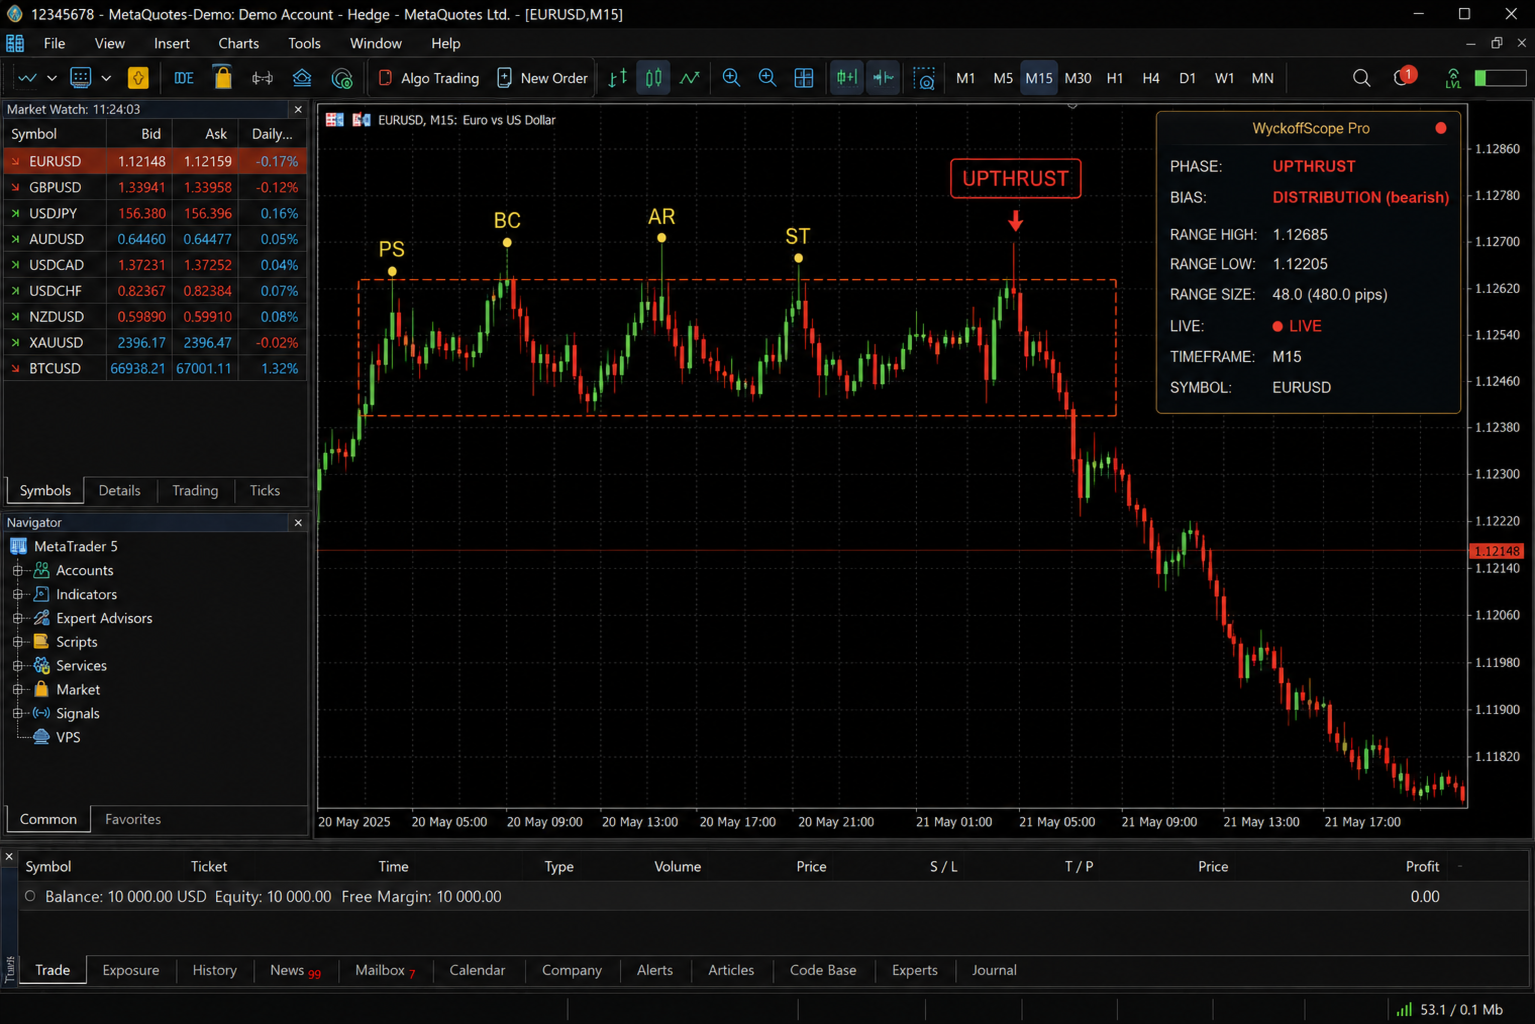Viewport: 1535px width, 1024px height.
Task: Click the chart screenshot/objects icon
Action: click(x=925, y=78)
